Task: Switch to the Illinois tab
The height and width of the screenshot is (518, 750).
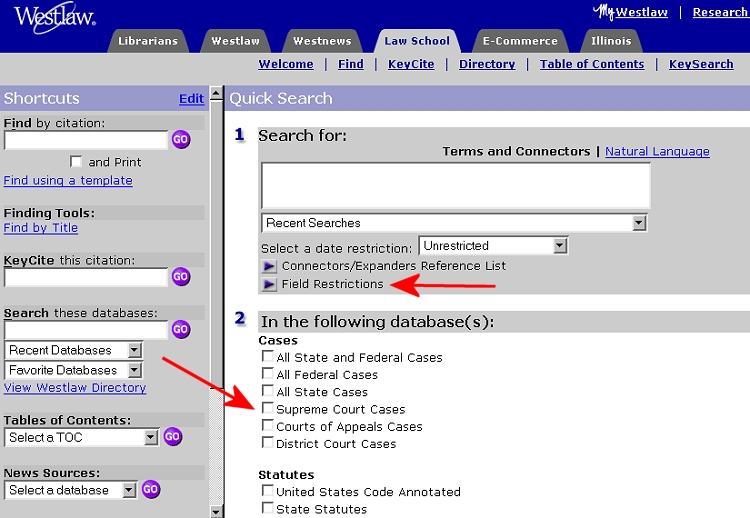Action: coord(611,41)
